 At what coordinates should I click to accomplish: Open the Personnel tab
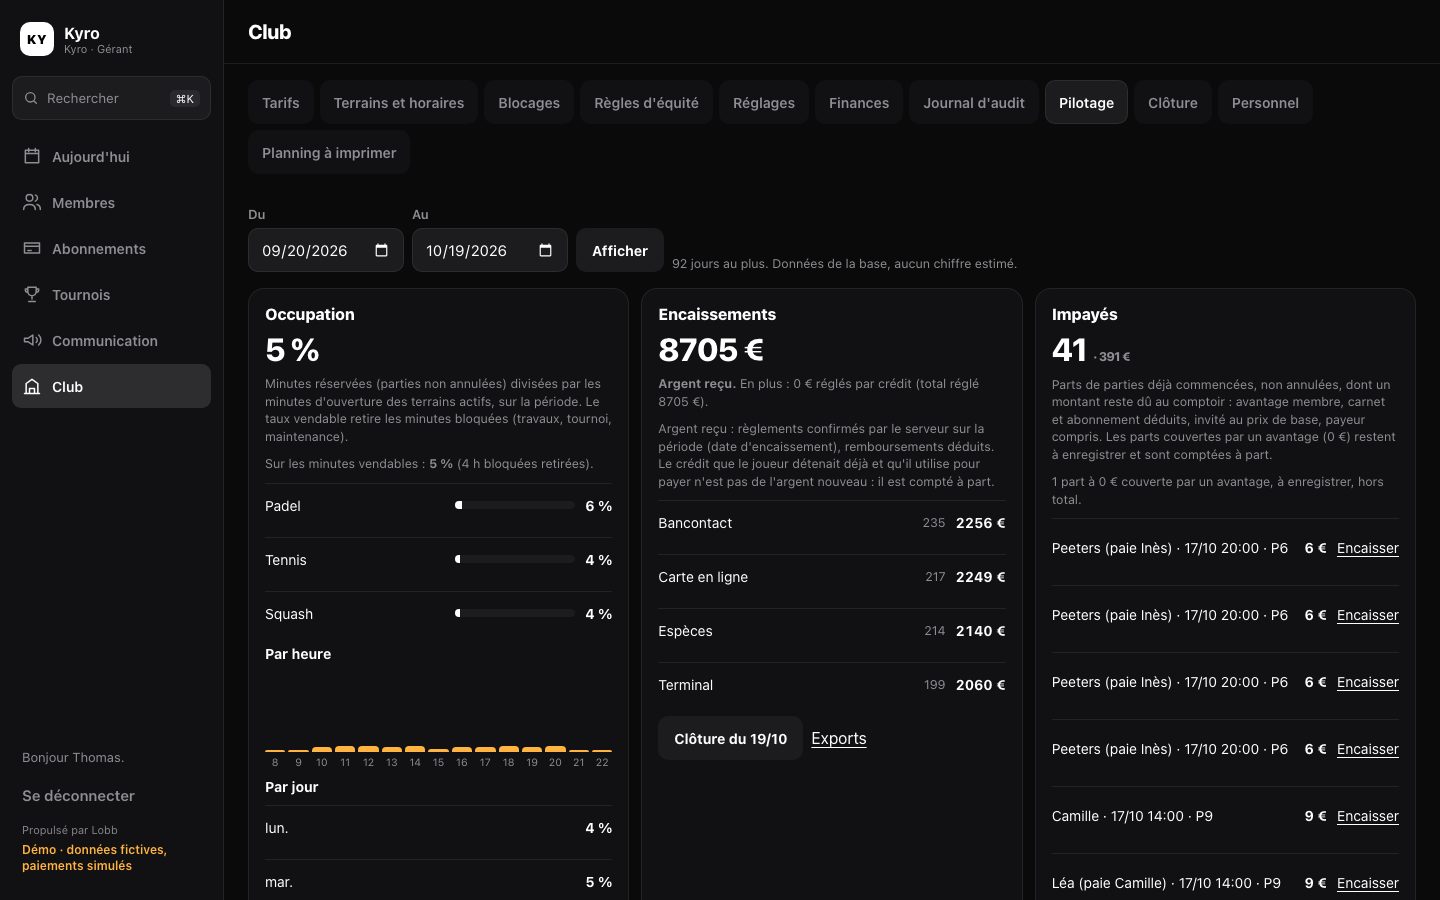[1265, 102]
